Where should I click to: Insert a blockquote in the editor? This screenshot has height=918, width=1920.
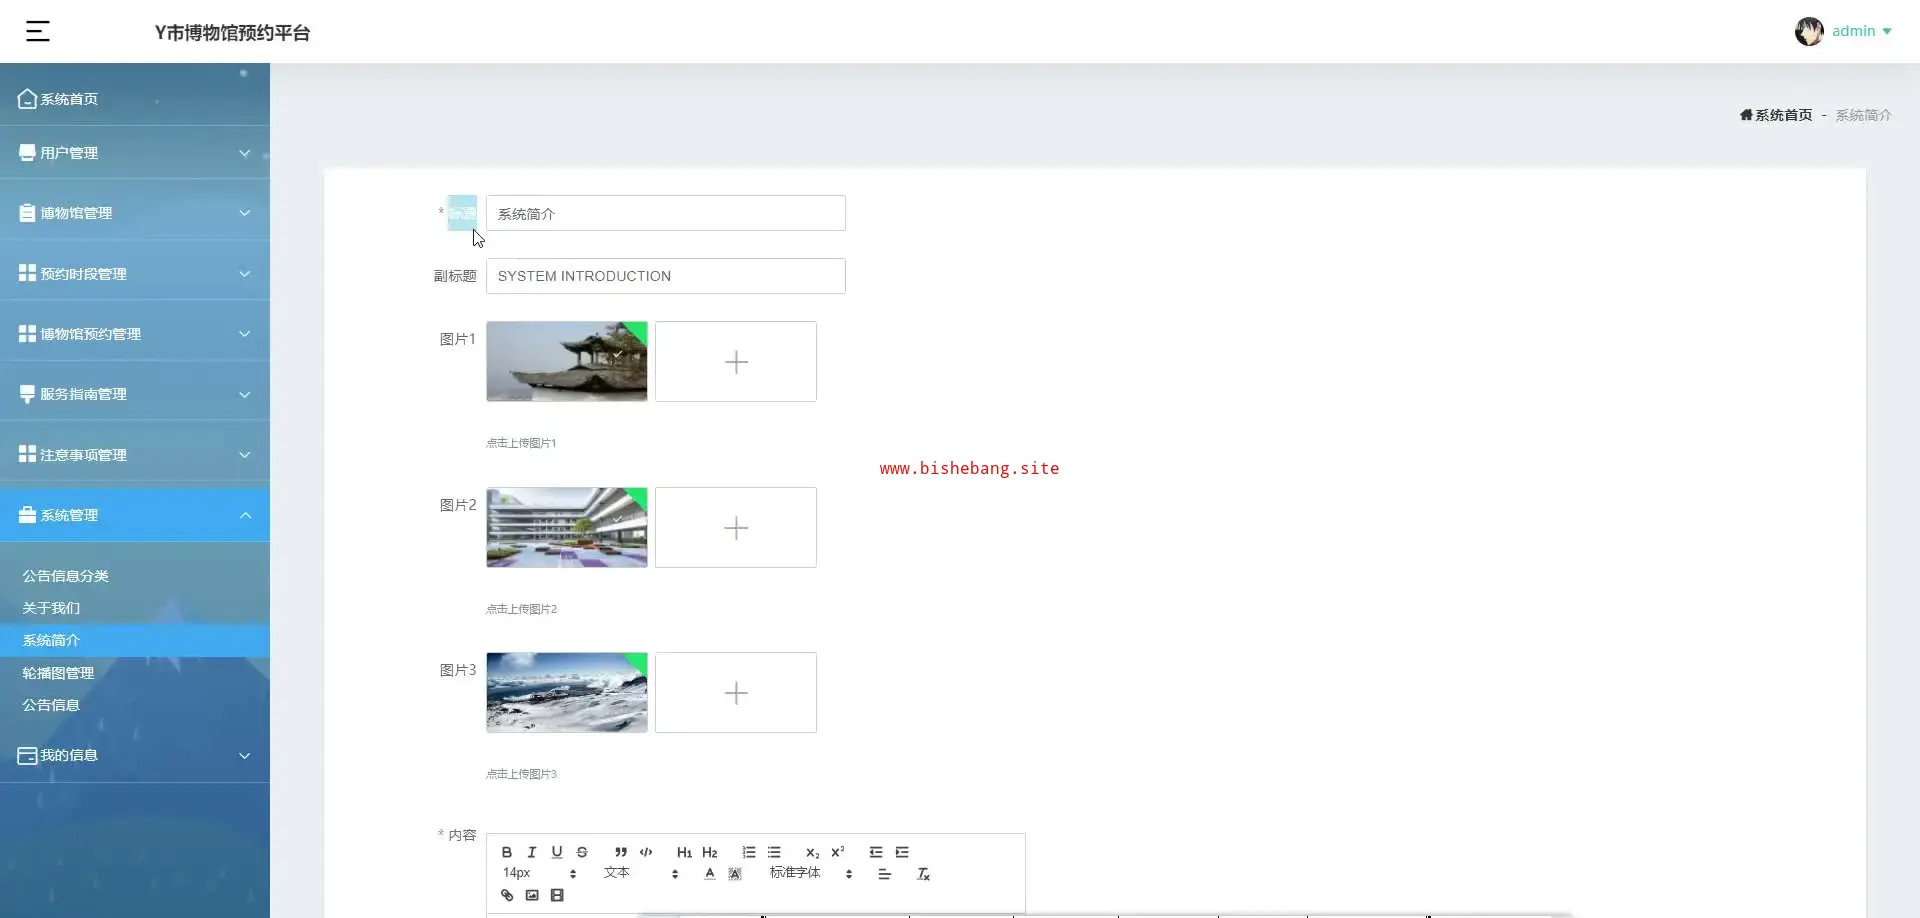pos(621,852)
